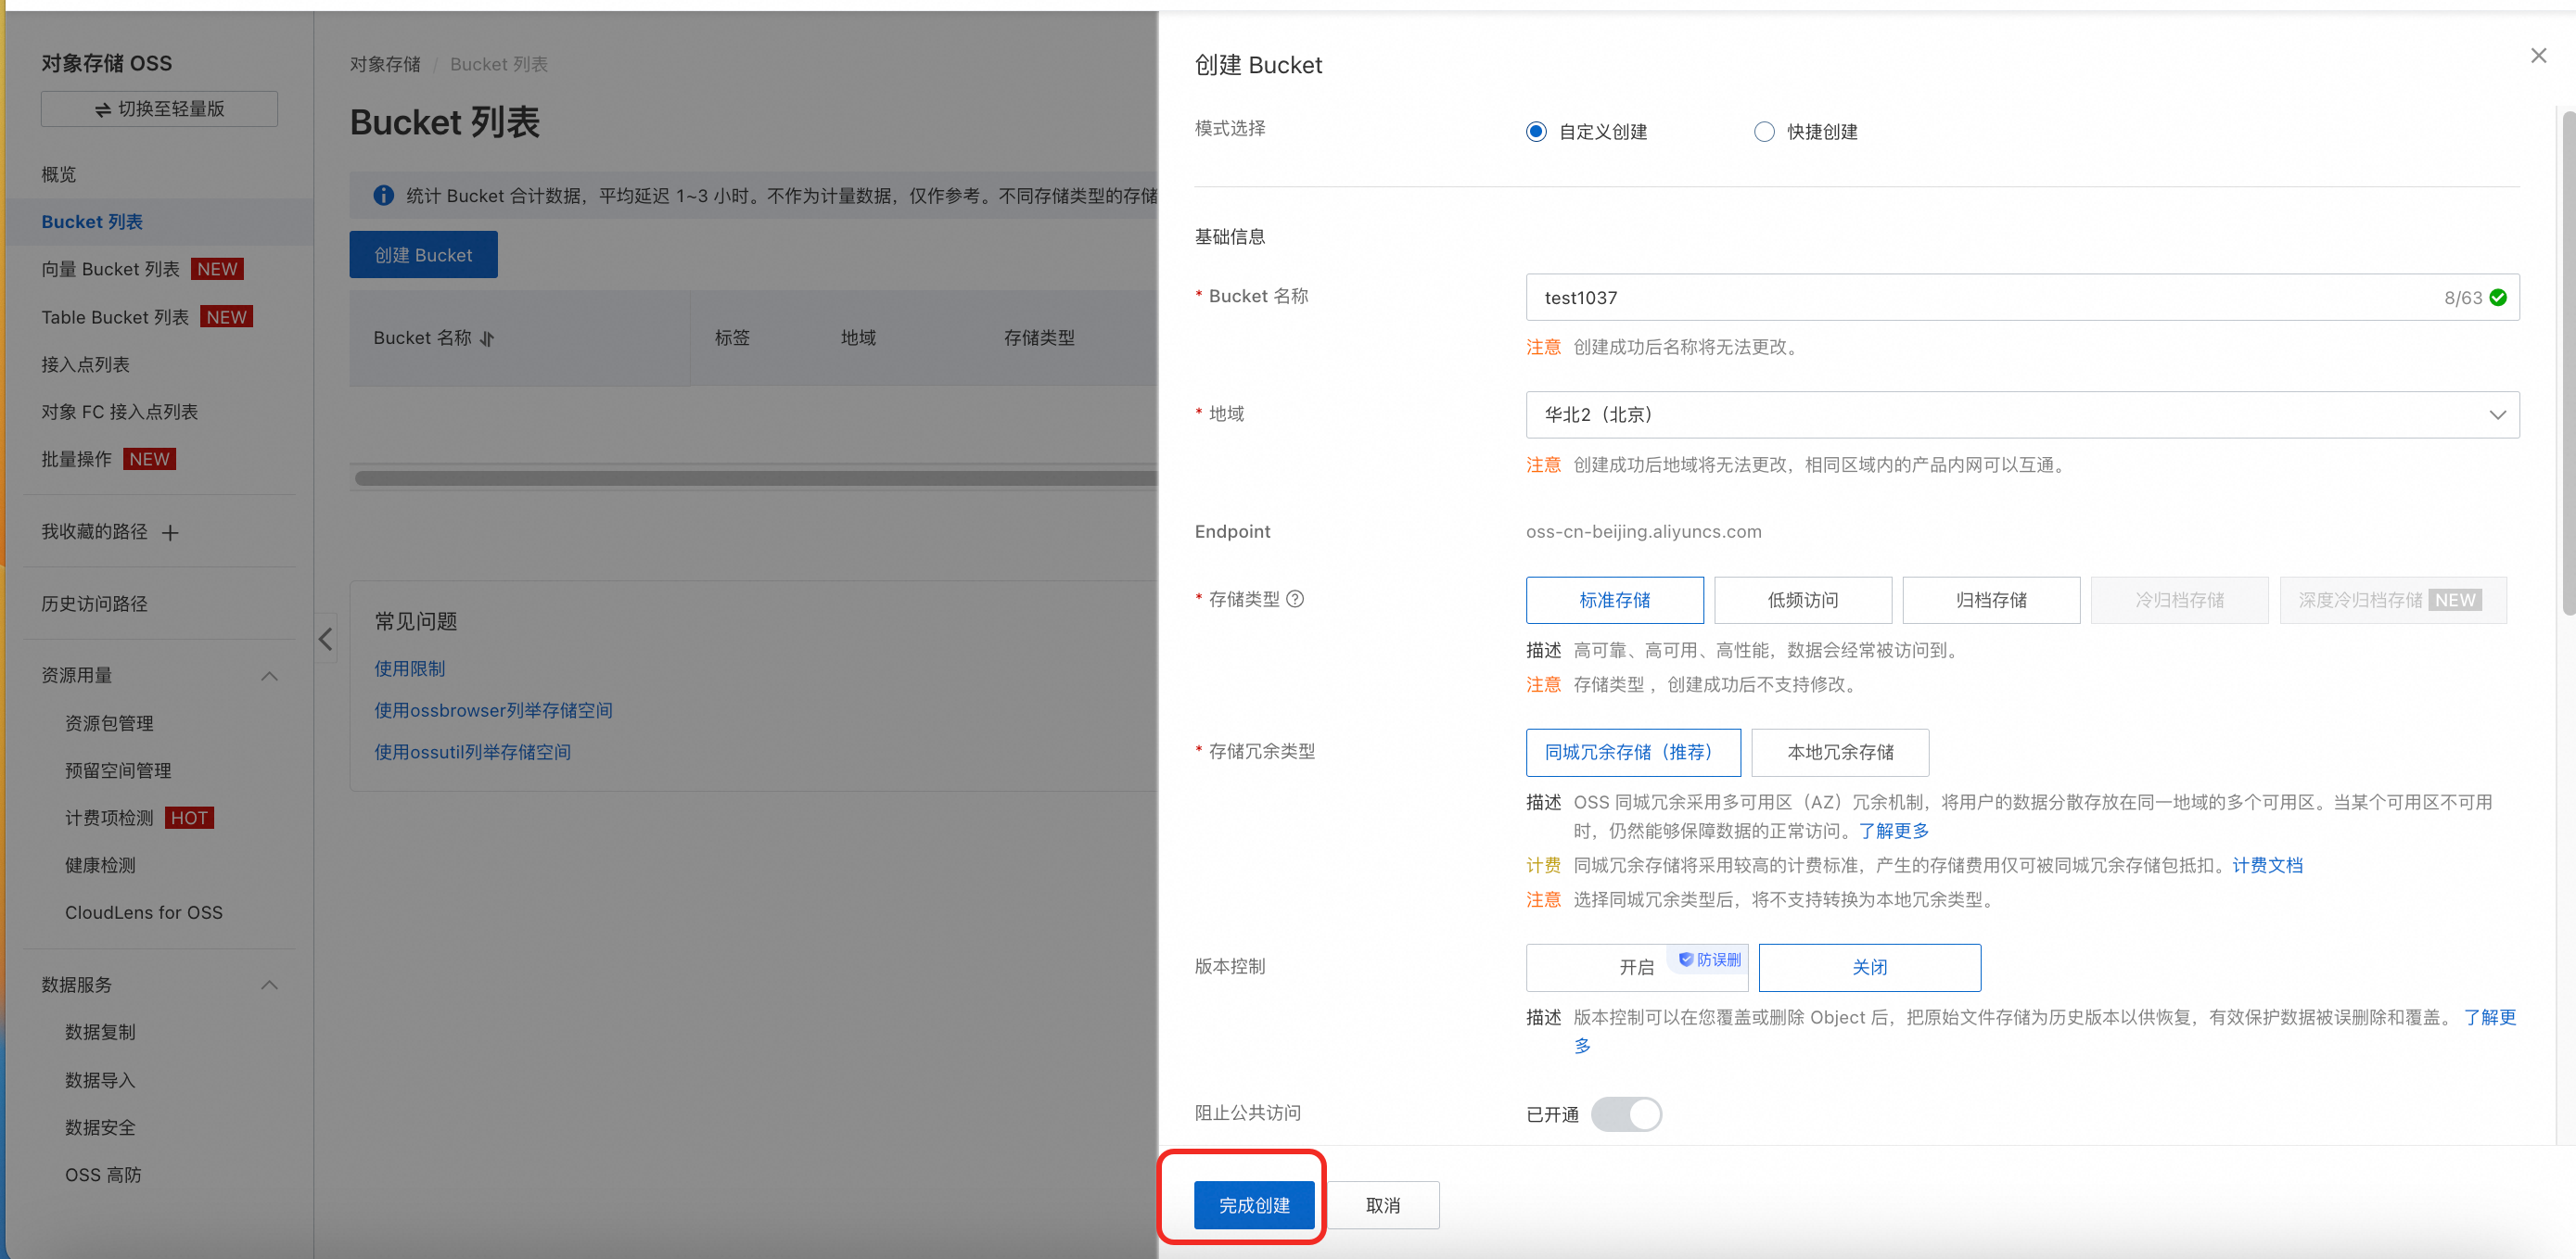The width and height of the screenshot is (2576, 1259).
Task: Open 历史访问路径 in the sidebar
Action: pos(95,604)
